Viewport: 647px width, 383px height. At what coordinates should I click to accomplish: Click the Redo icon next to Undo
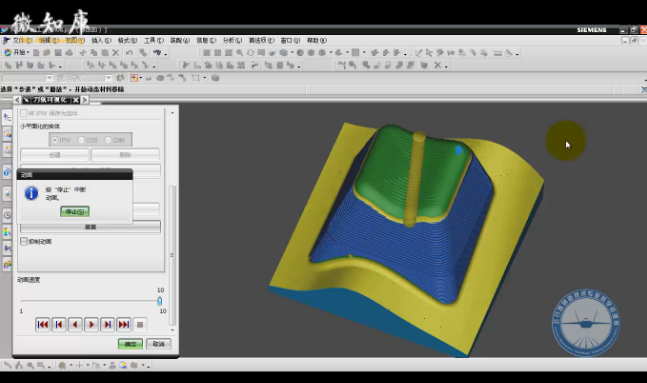coord(143,53)
